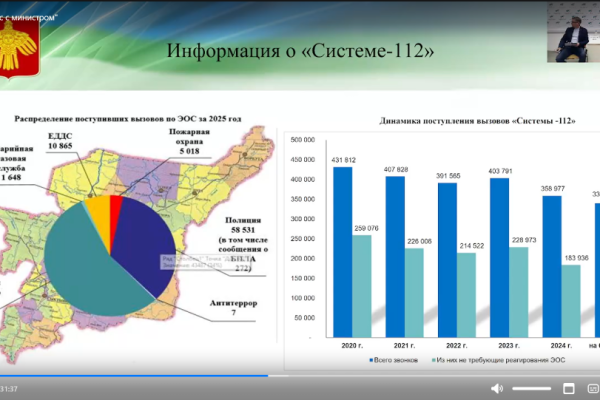Screen dimensions: 600x400
Task: Click the slide title «Системе-112»
Action: (300, 51)
